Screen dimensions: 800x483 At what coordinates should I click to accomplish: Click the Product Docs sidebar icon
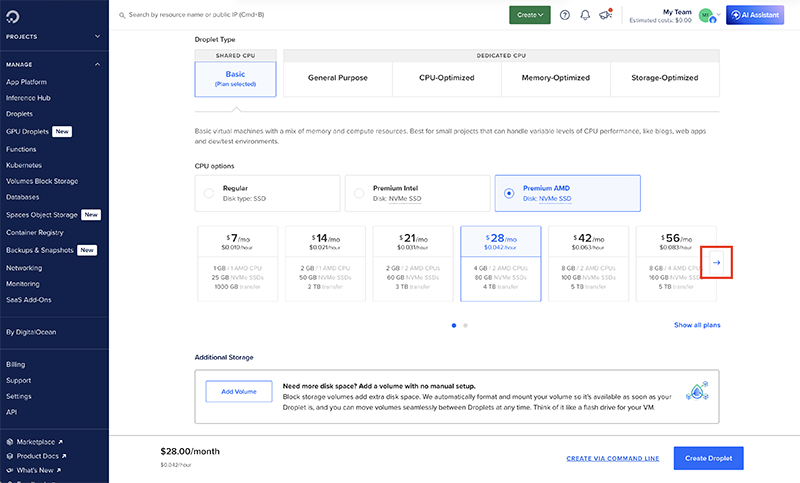pos(10,455)
